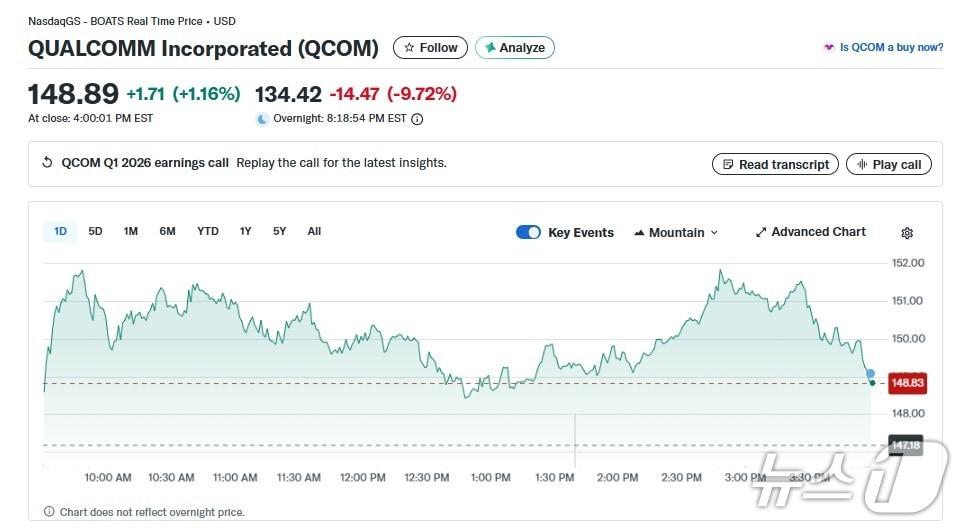
Task: Click the Advanced Chart expand icon
Action: 760,232
